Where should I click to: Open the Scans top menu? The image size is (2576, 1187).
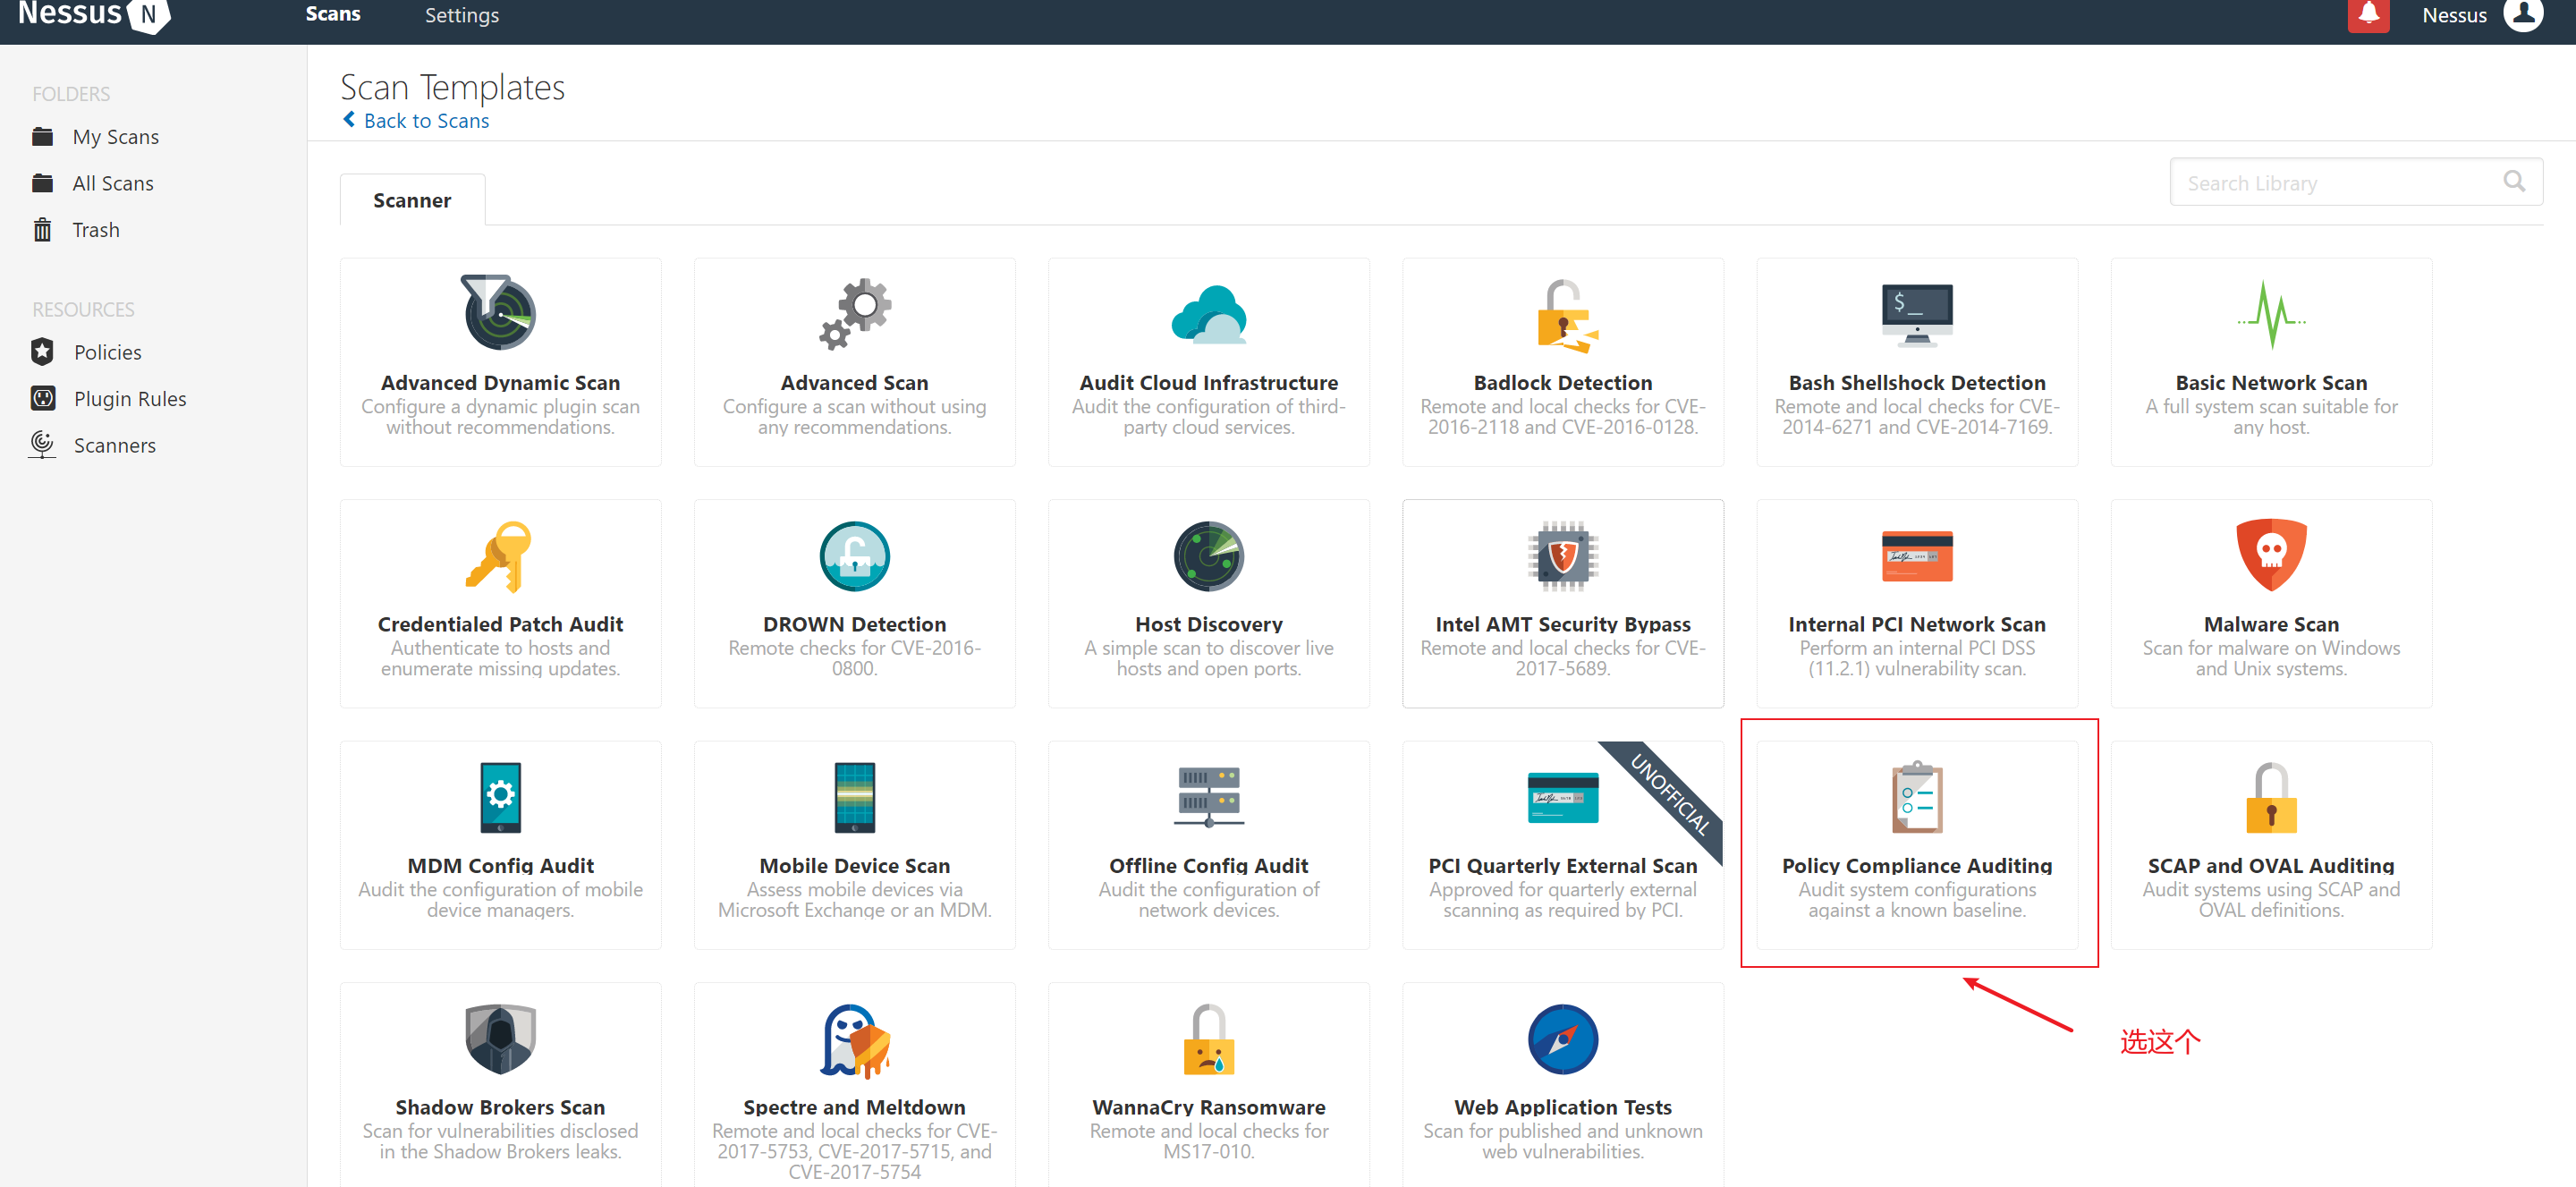333,14
